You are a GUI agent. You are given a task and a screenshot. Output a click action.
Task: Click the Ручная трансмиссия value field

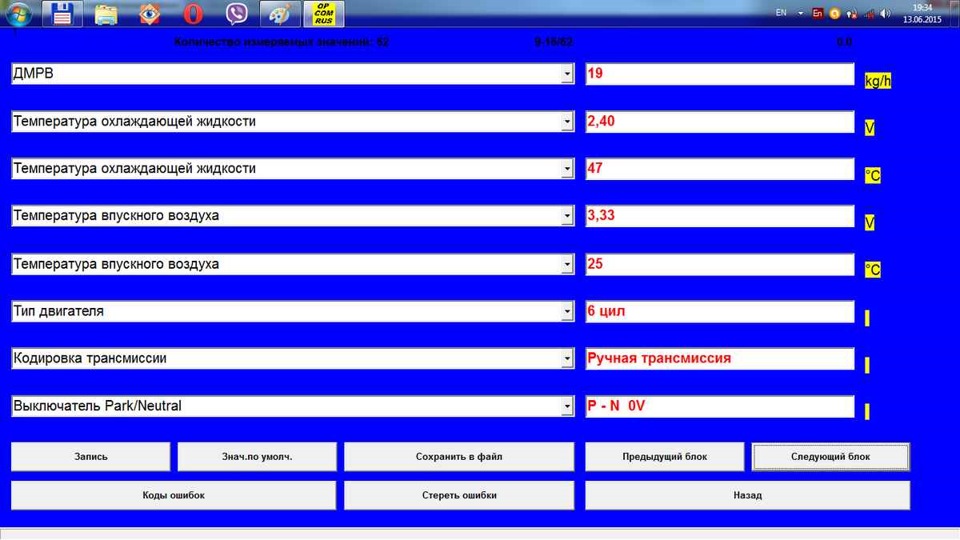[x=719, y=358]
